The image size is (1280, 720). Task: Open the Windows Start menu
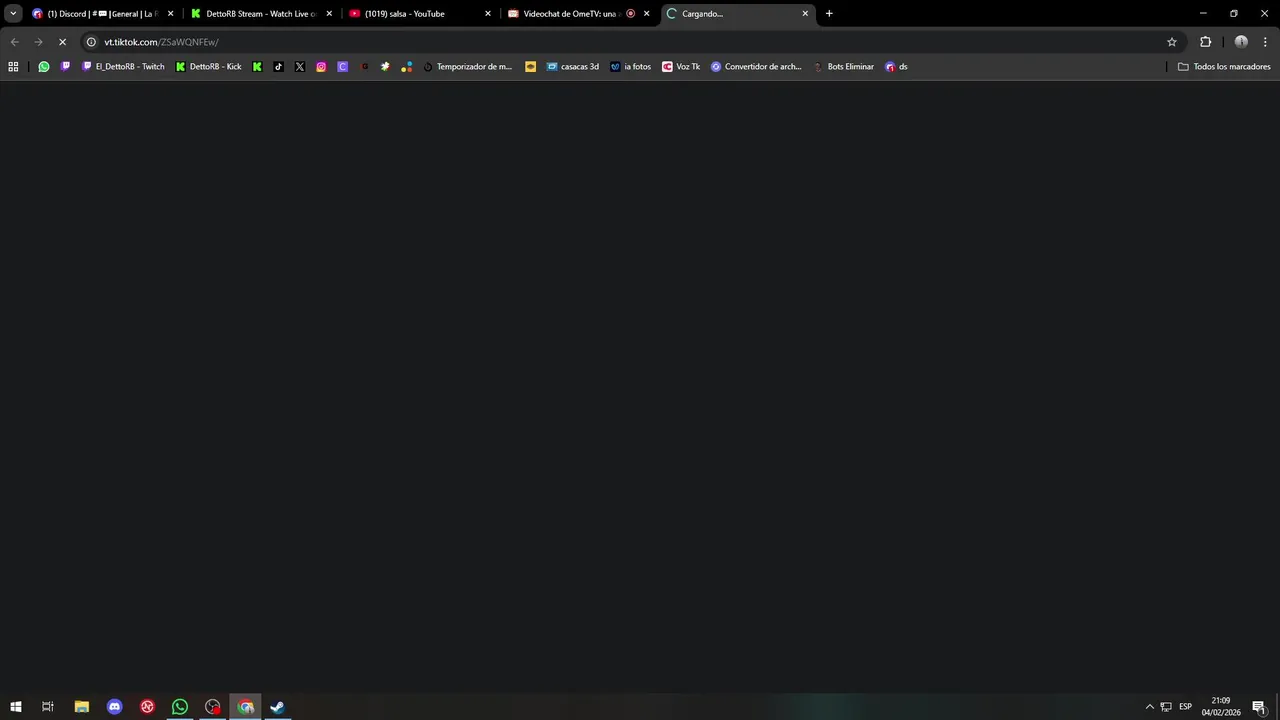[x=16, y=707]
